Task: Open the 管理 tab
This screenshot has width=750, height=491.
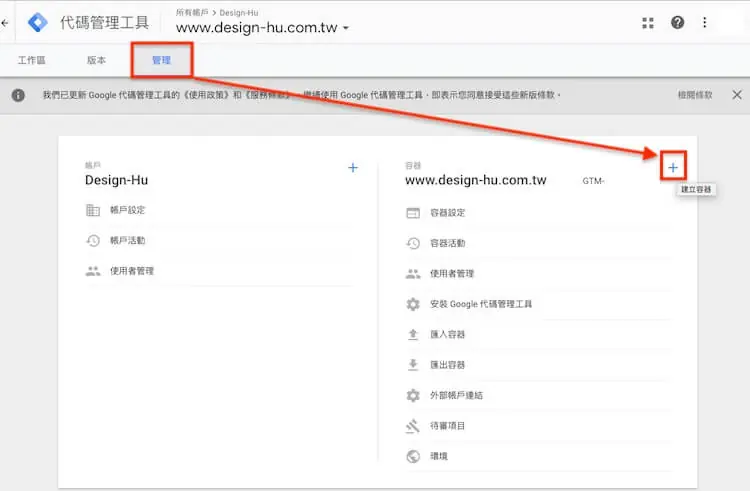Action: pyautogui.click(x=161, y=60)
